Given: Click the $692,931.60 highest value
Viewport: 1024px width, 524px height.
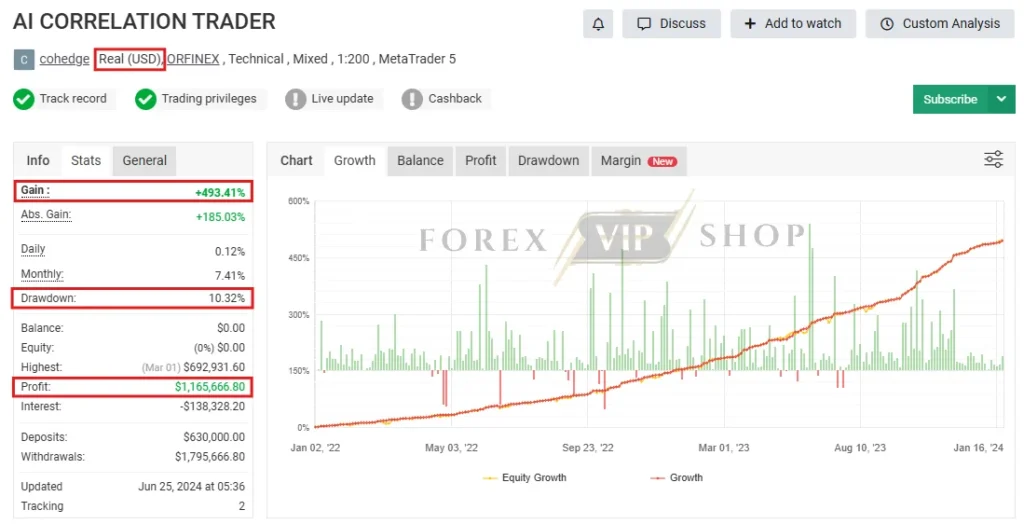Looking at the screenshot, I should [x=214, y=367].
